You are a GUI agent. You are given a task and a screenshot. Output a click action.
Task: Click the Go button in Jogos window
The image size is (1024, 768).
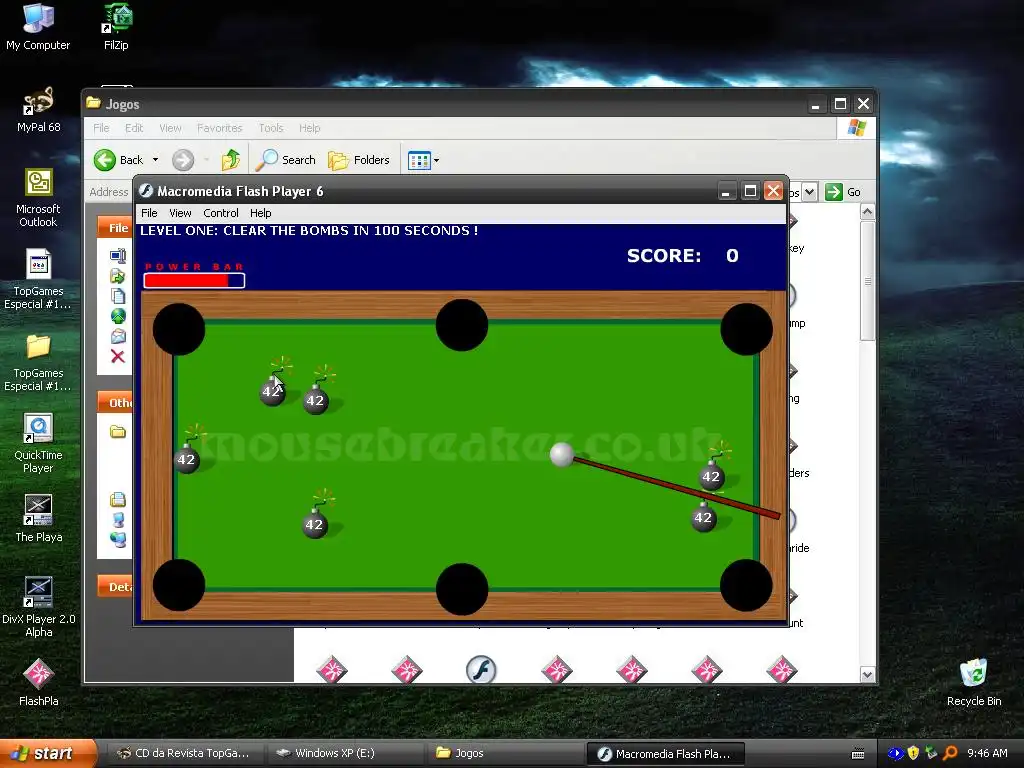[843, 192]
